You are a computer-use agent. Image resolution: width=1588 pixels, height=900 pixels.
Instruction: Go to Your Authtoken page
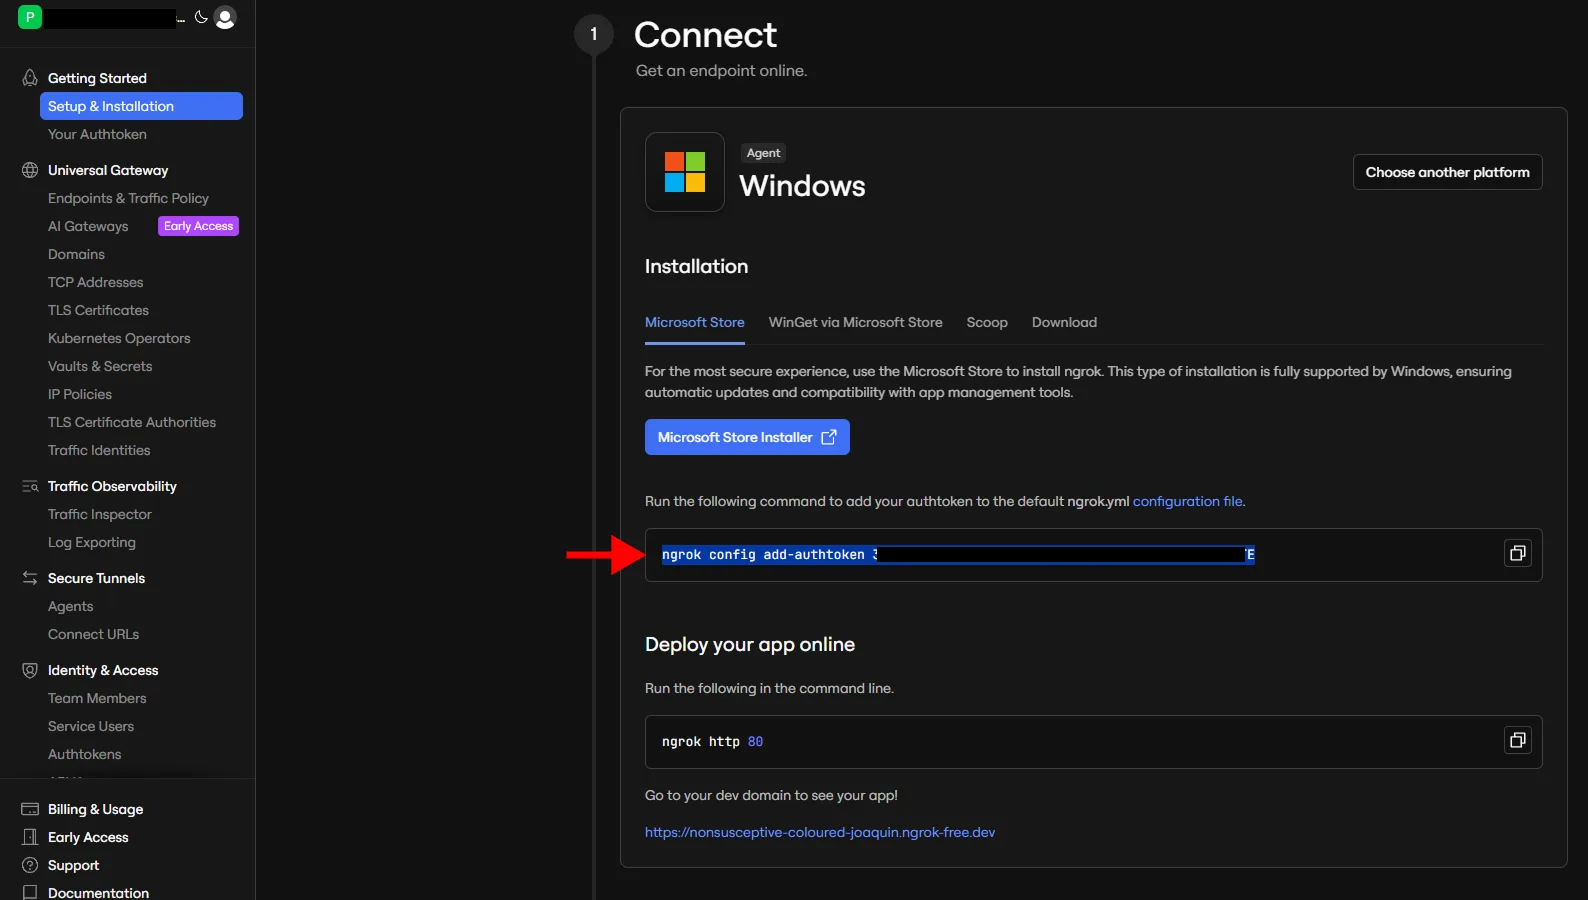(x=97, y=134)
